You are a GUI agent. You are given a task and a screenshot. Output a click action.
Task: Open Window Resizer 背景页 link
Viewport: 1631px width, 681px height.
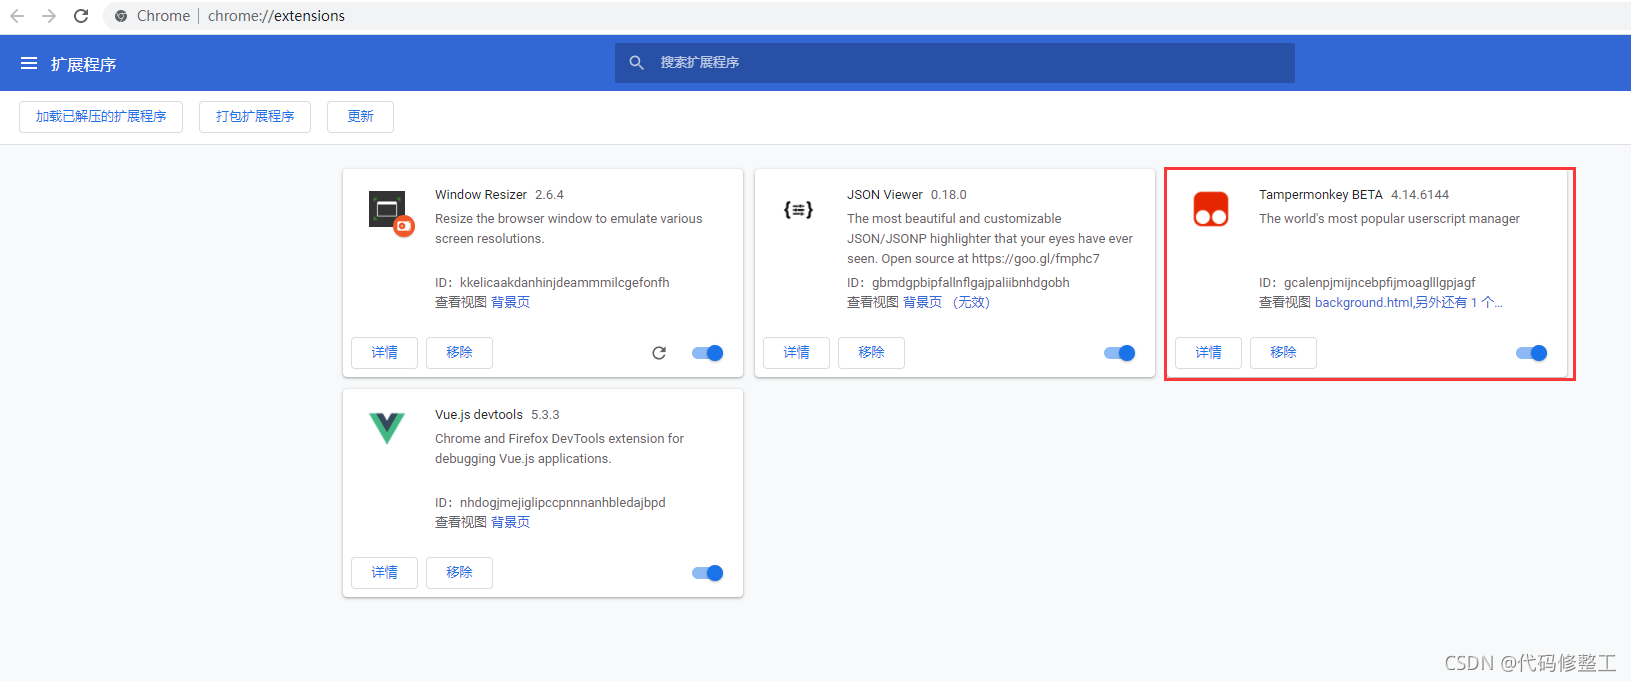510,302
